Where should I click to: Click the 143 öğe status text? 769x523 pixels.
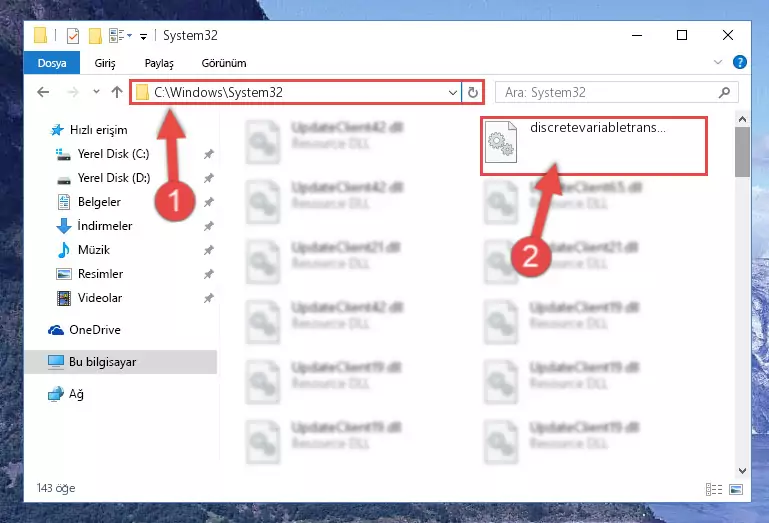[56, 488]
